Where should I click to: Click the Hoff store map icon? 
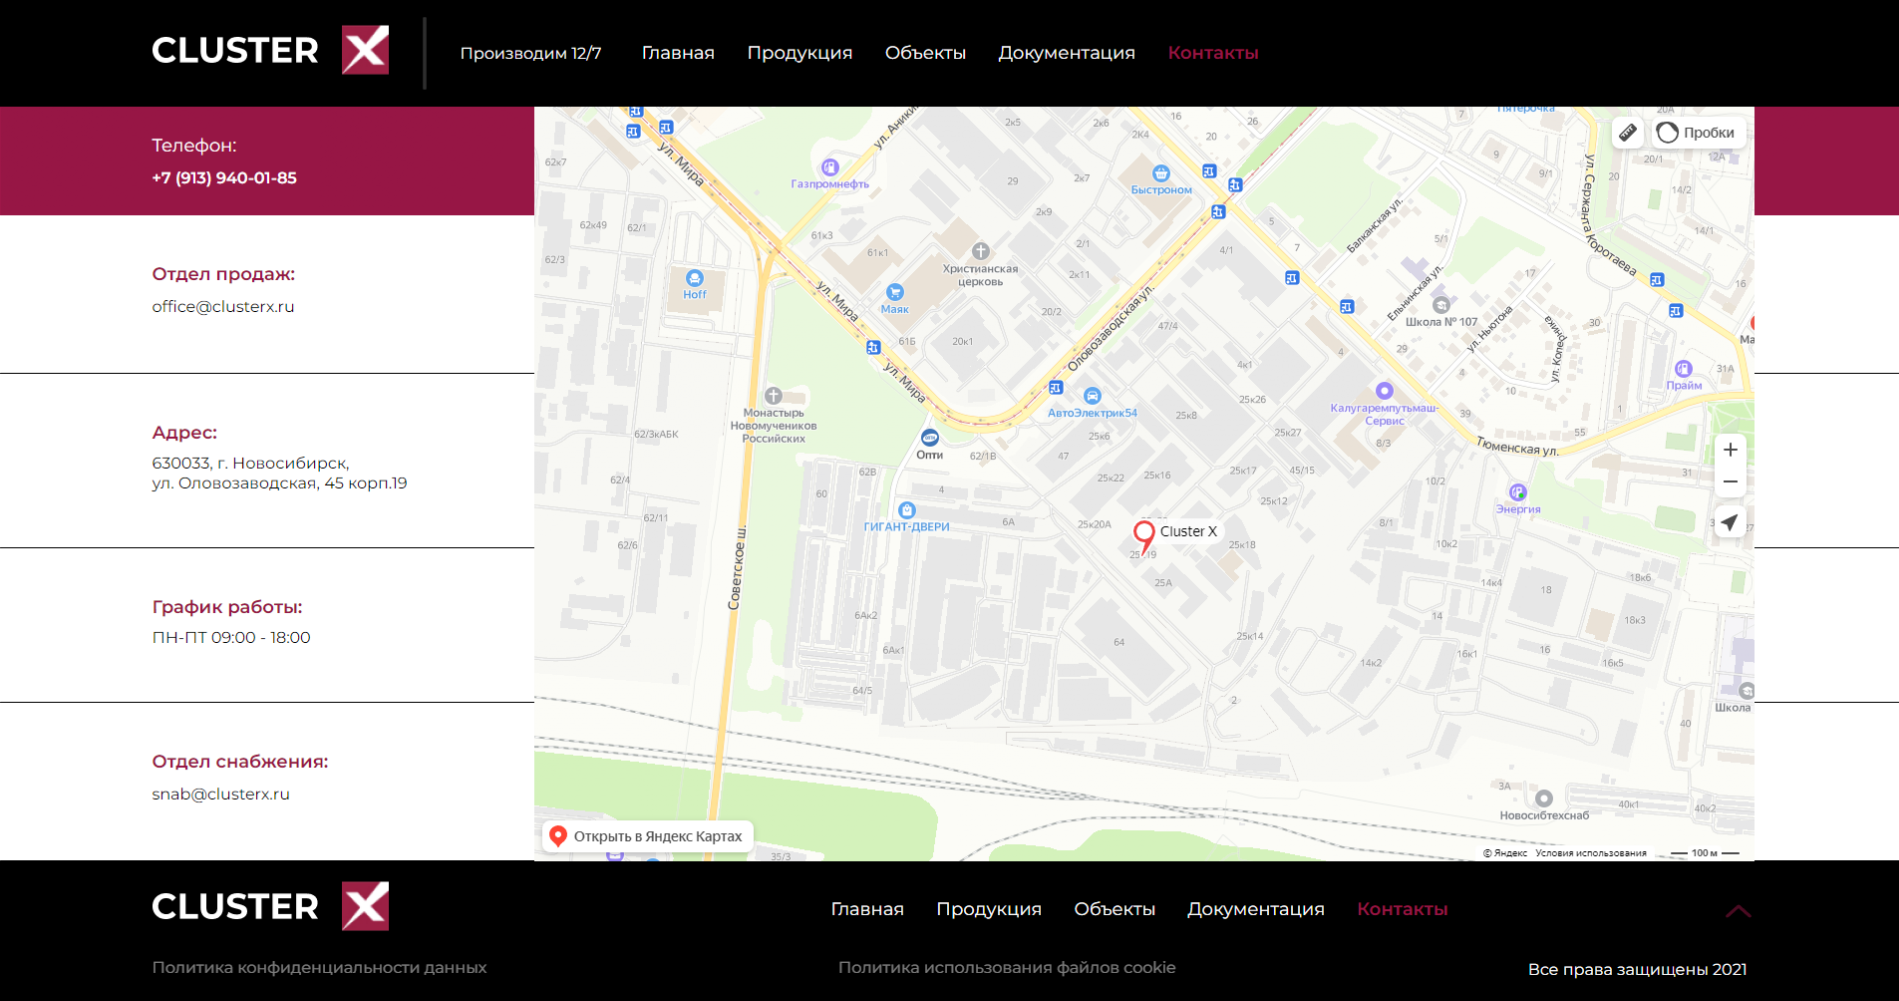(694, 278)
